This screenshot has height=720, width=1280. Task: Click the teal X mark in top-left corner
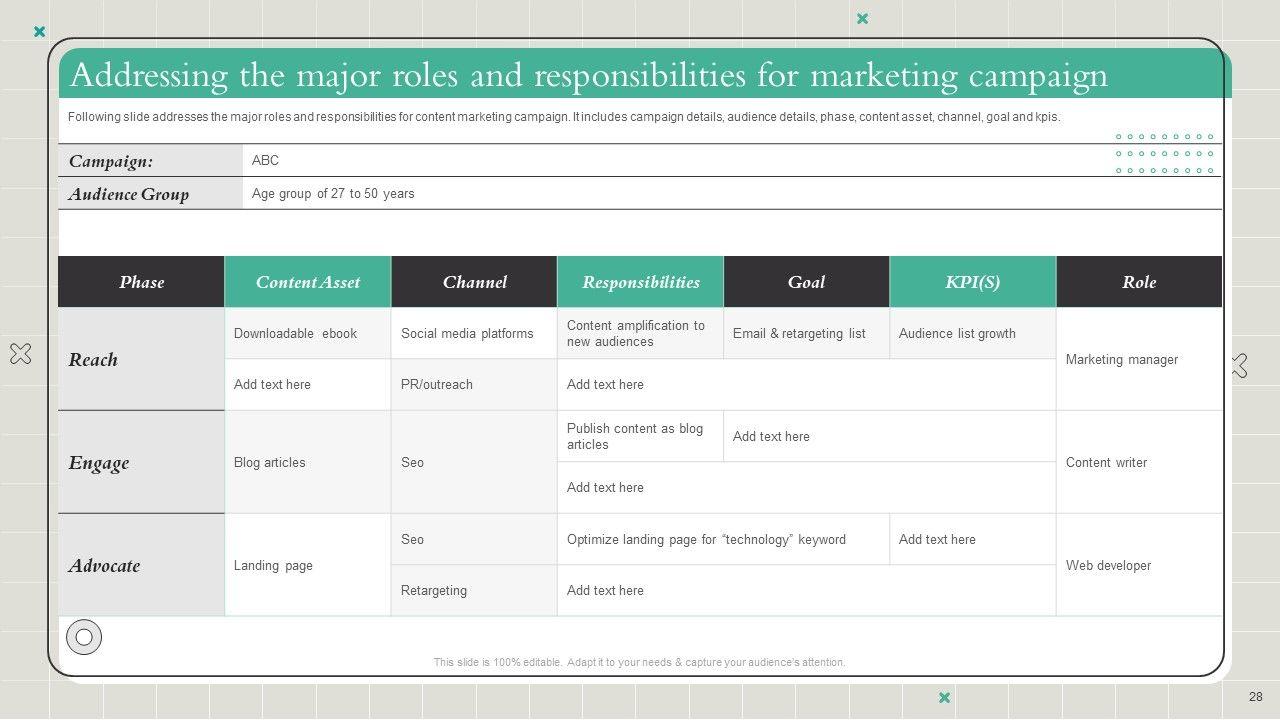coord(40,32)
